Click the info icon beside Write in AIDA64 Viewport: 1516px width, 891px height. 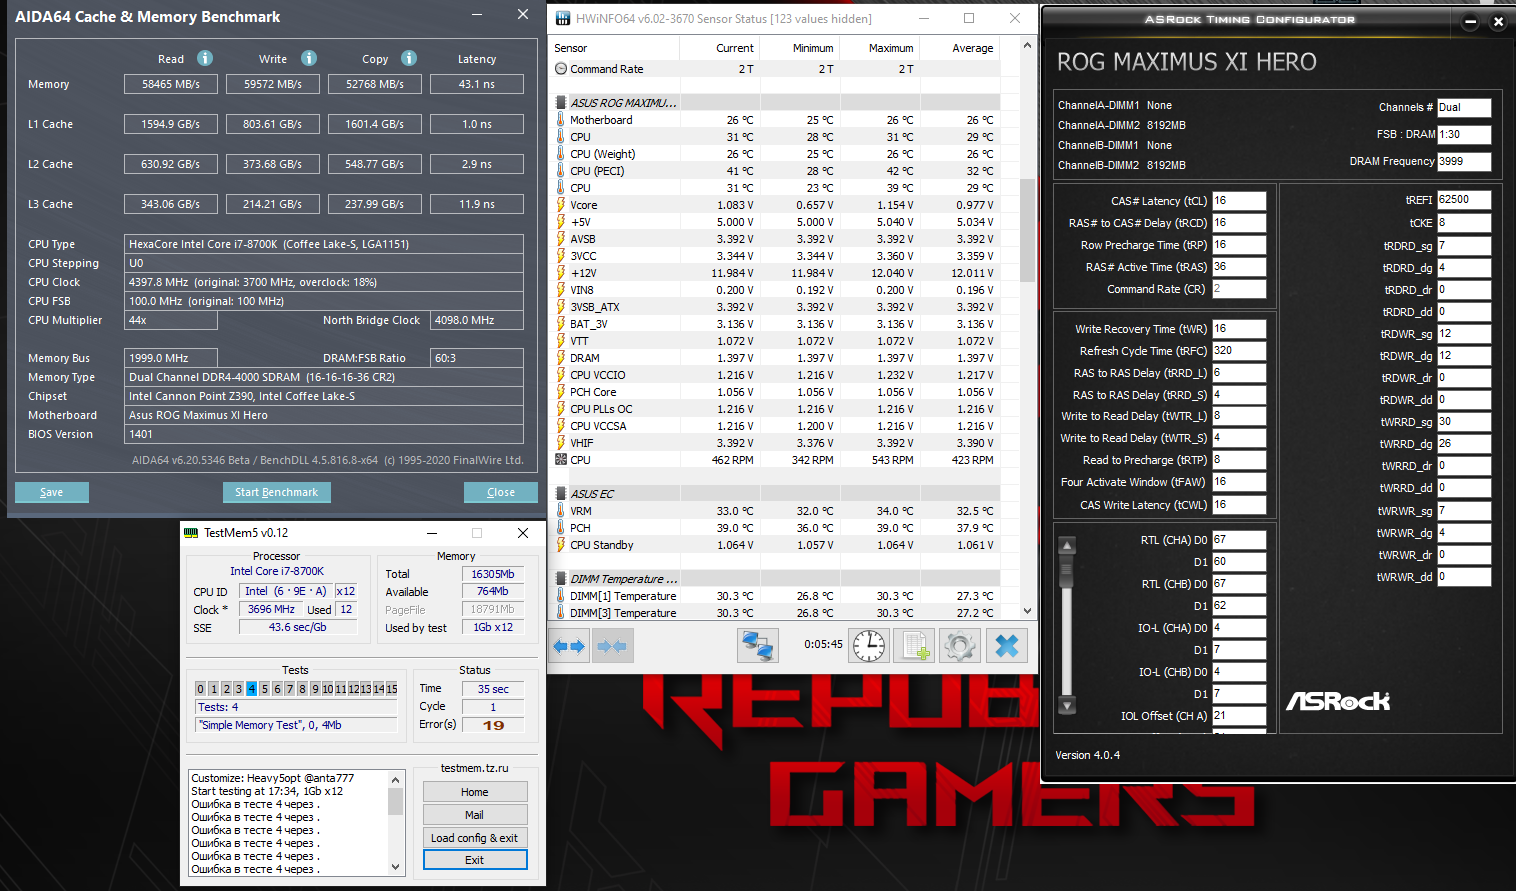point(309,58)
